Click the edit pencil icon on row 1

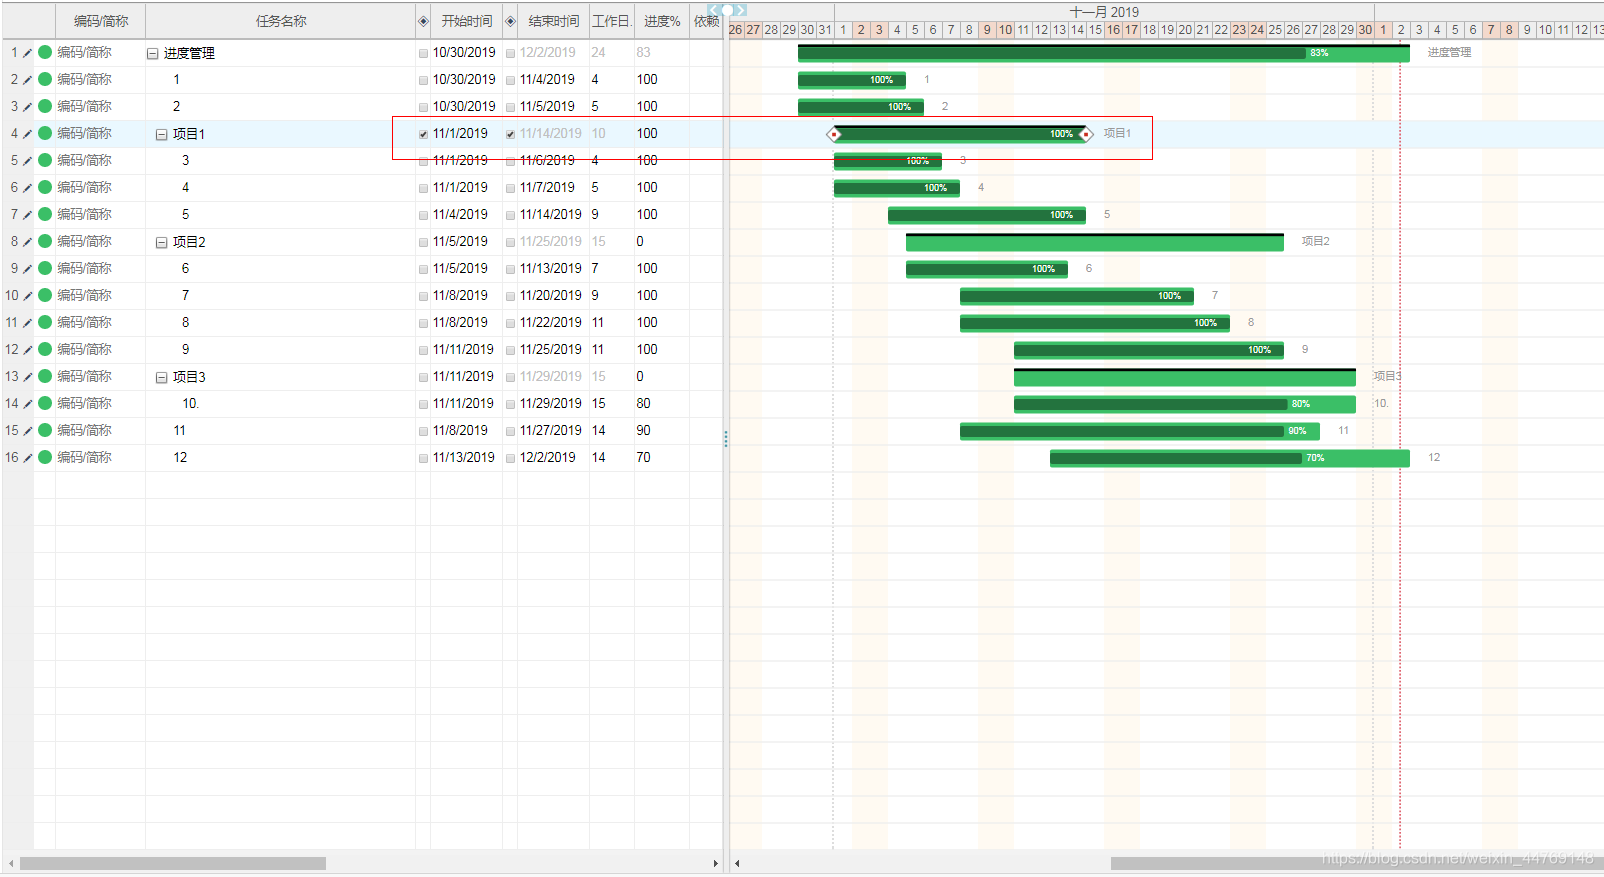coord(27,53)
